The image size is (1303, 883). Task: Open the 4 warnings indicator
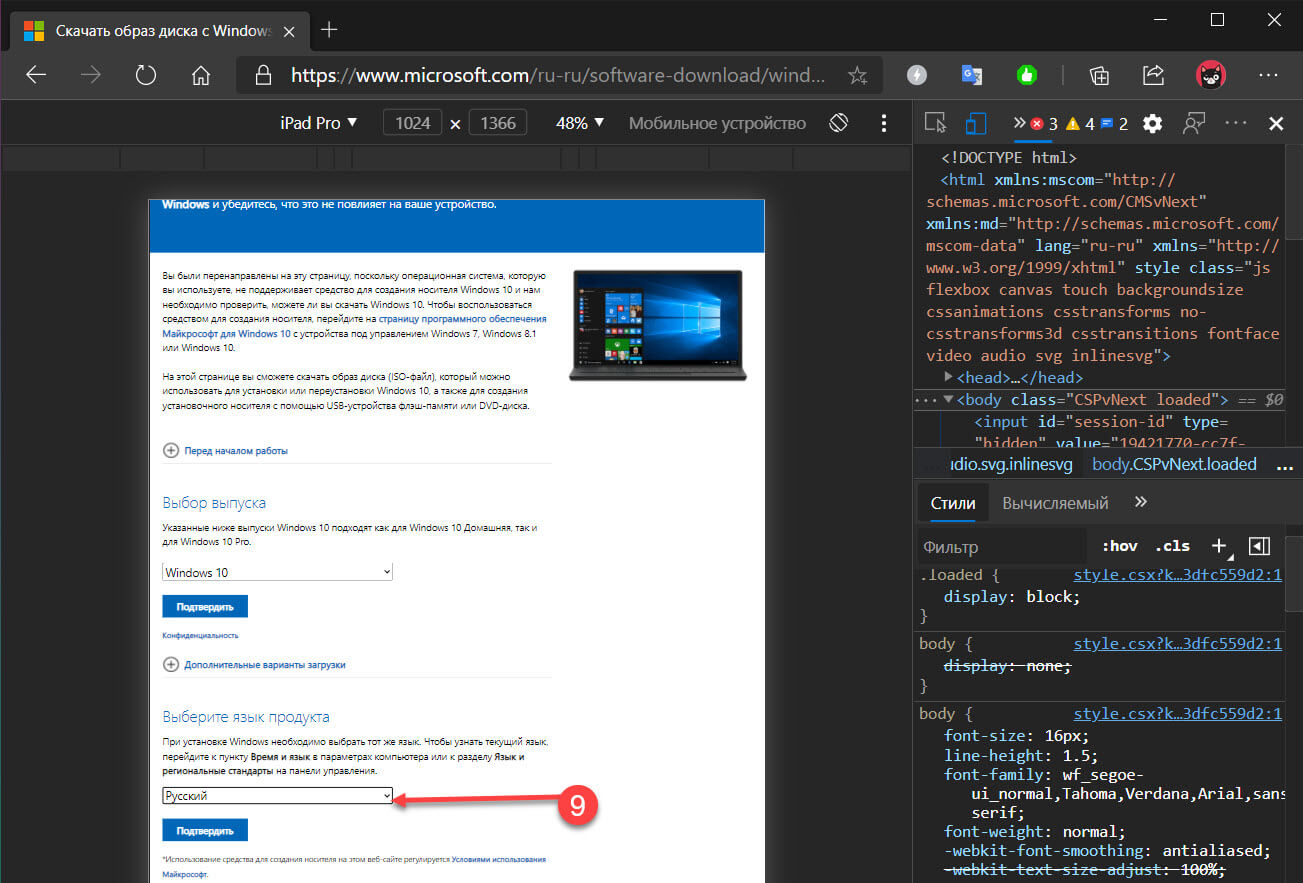[1080, 124]
